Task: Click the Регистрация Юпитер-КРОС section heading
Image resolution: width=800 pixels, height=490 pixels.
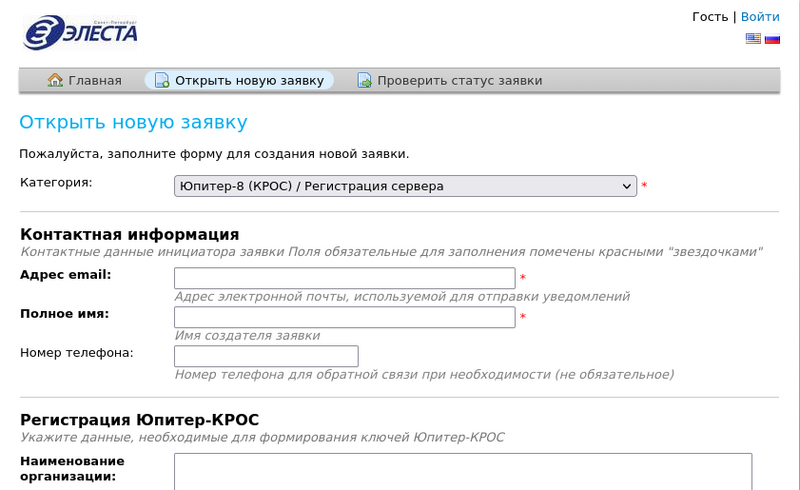Action: pos(139,420)
